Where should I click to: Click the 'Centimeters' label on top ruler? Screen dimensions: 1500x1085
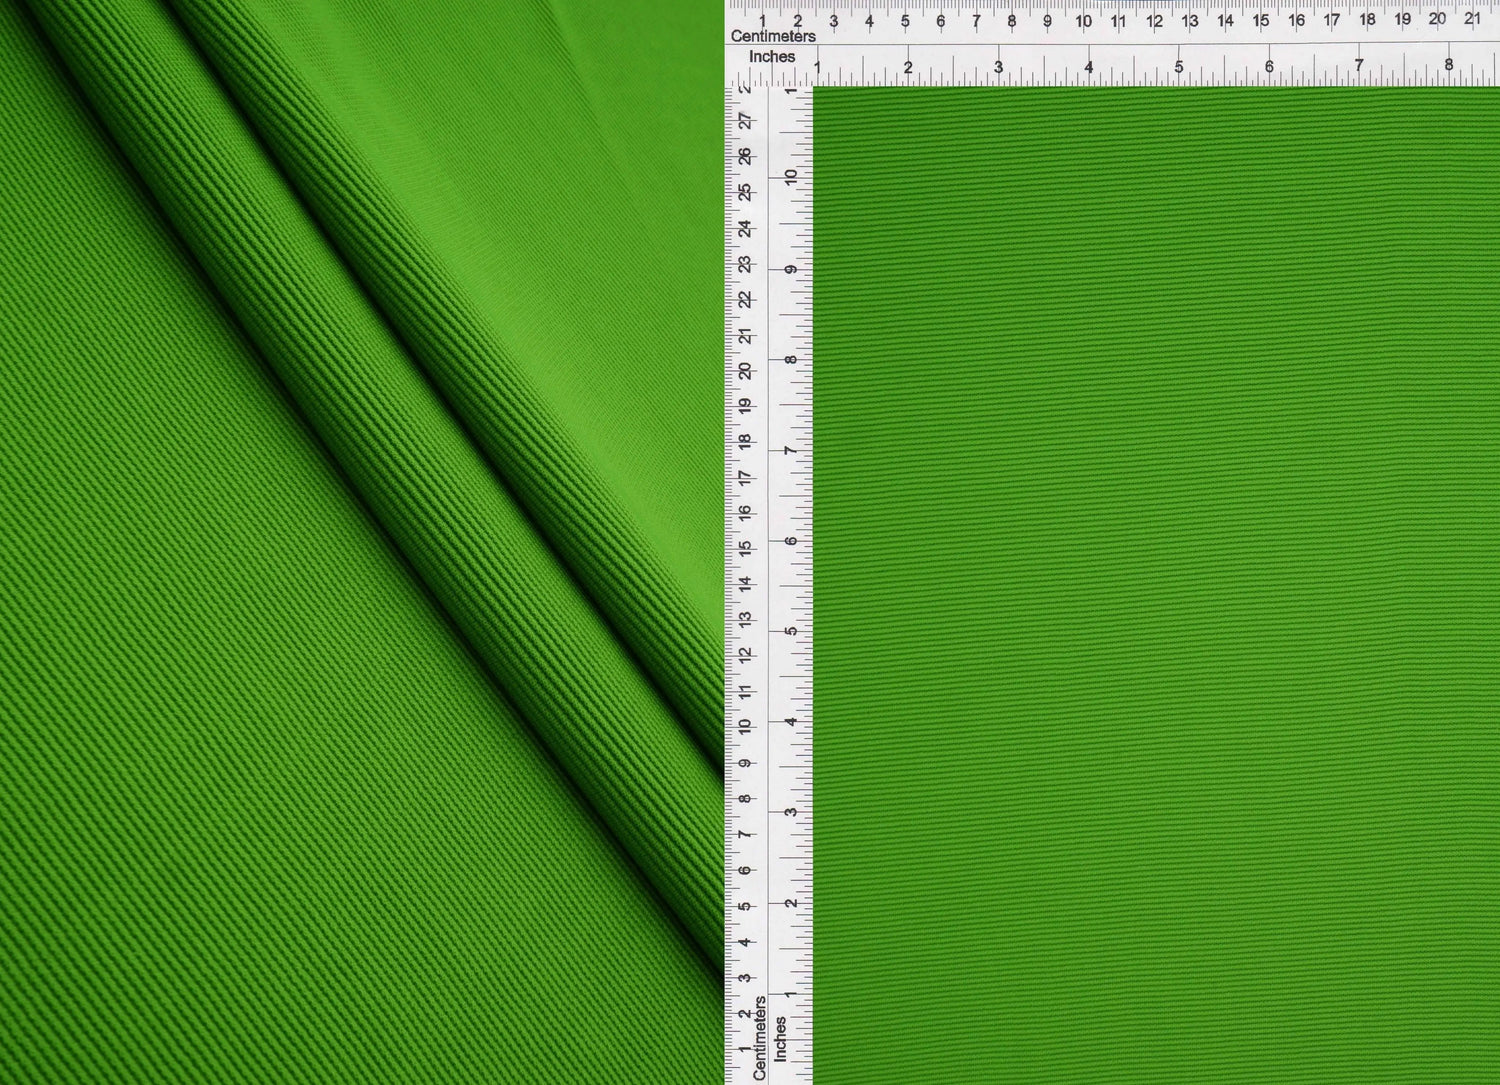click(773, 36)
